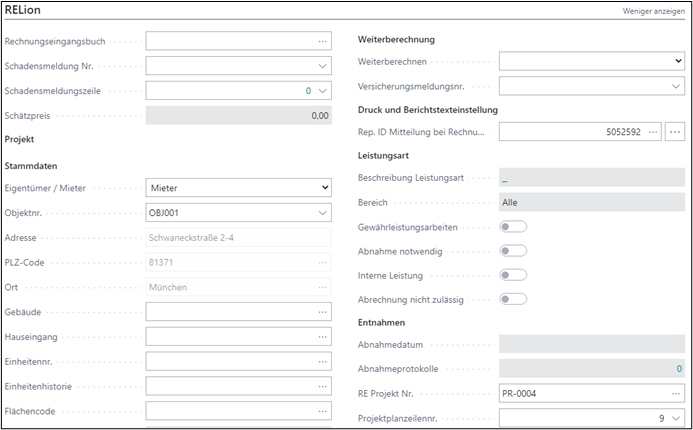Screen dimensions: 693x430
Task: Click the Hauseingang lookup ellipsis
Action: point(322,336)
